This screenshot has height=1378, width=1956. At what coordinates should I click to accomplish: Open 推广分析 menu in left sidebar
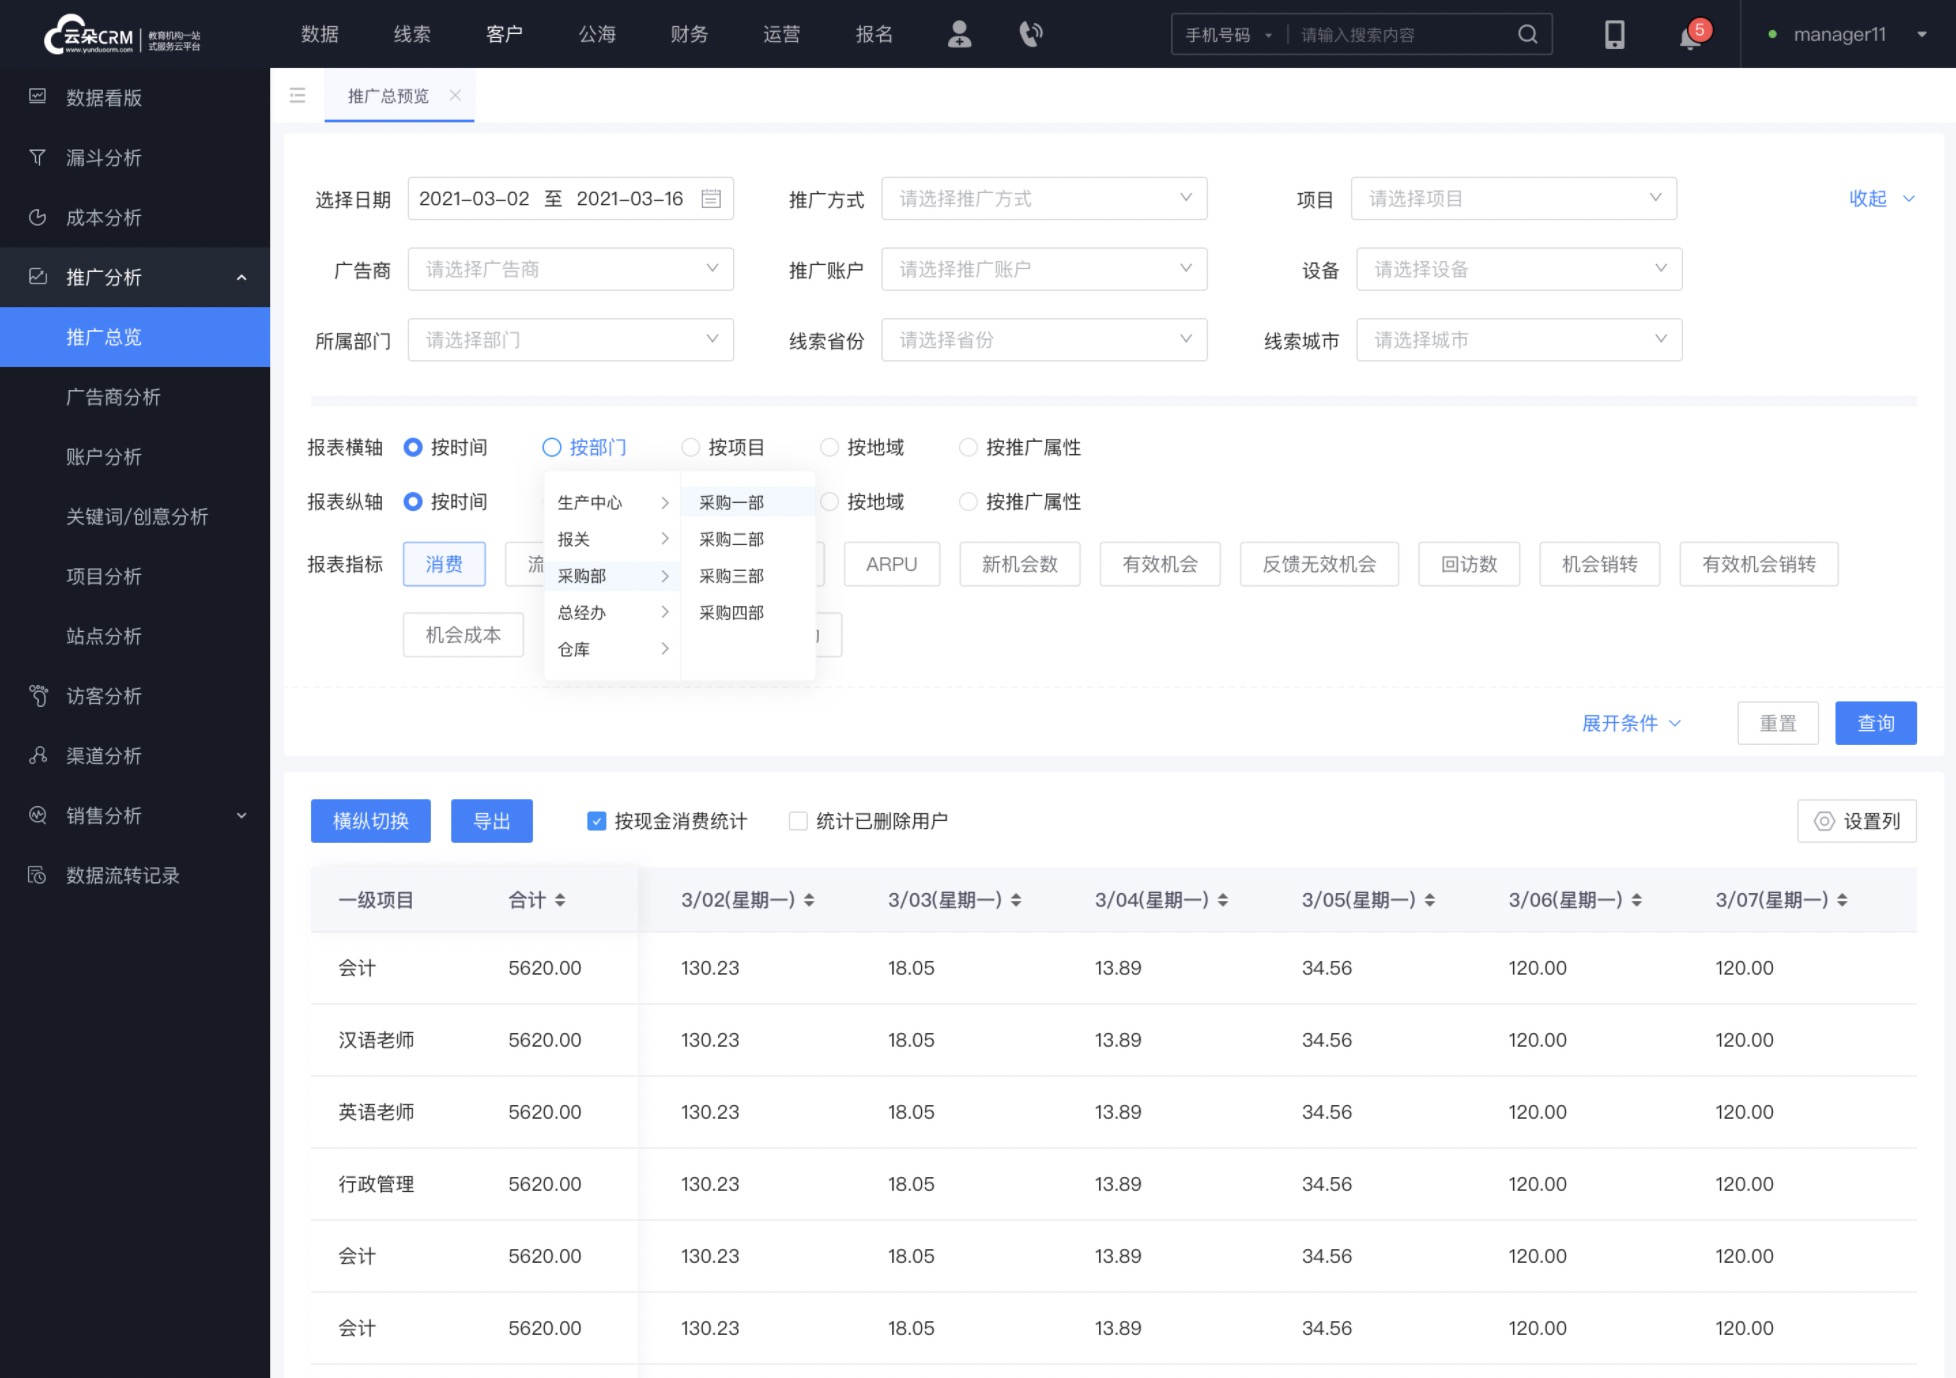click(x=136, y=277)
